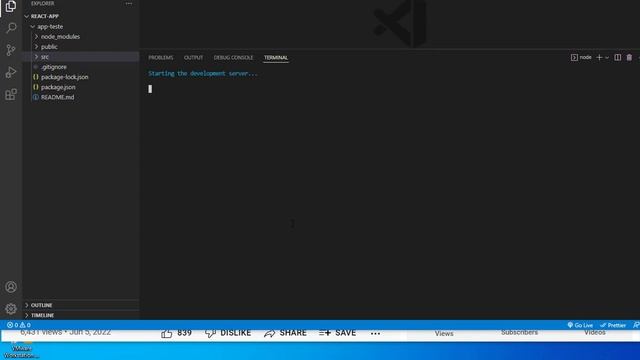Click the node terminal shell indicator
640x360 pixels.
581,58
